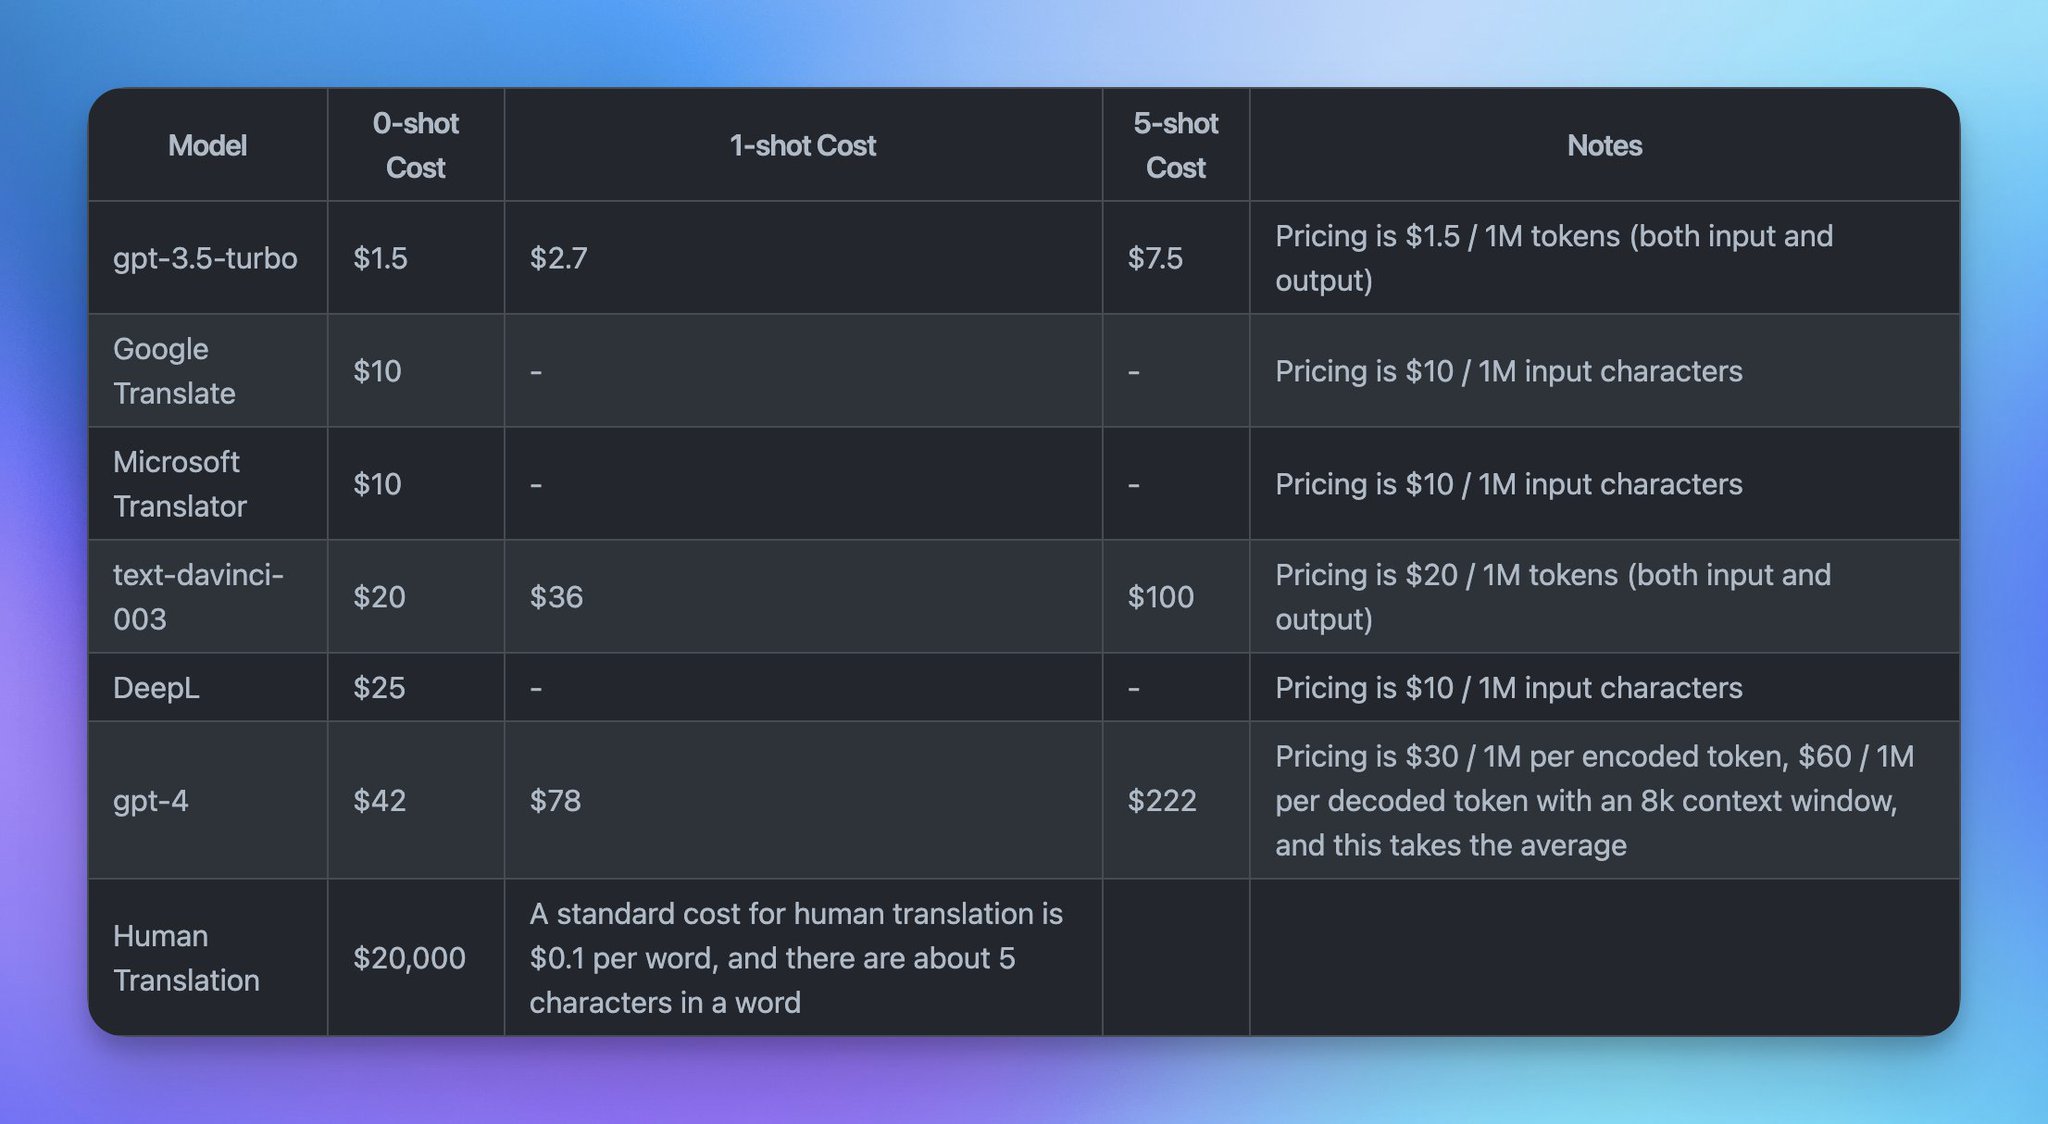Viewport: 2048px width, 1124px height.
Task: Click the Notes column header
Action: pos(1604,146)
